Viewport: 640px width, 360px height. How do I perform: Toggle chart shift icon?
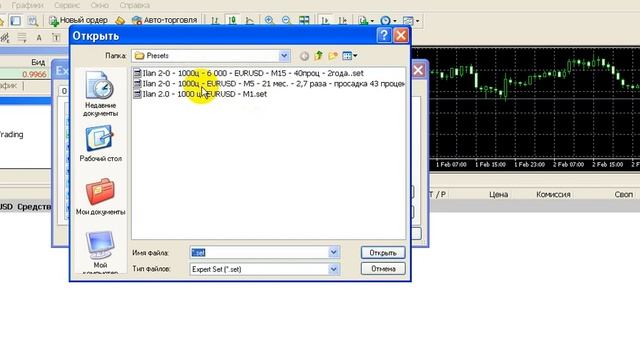[x=343, y=20]
